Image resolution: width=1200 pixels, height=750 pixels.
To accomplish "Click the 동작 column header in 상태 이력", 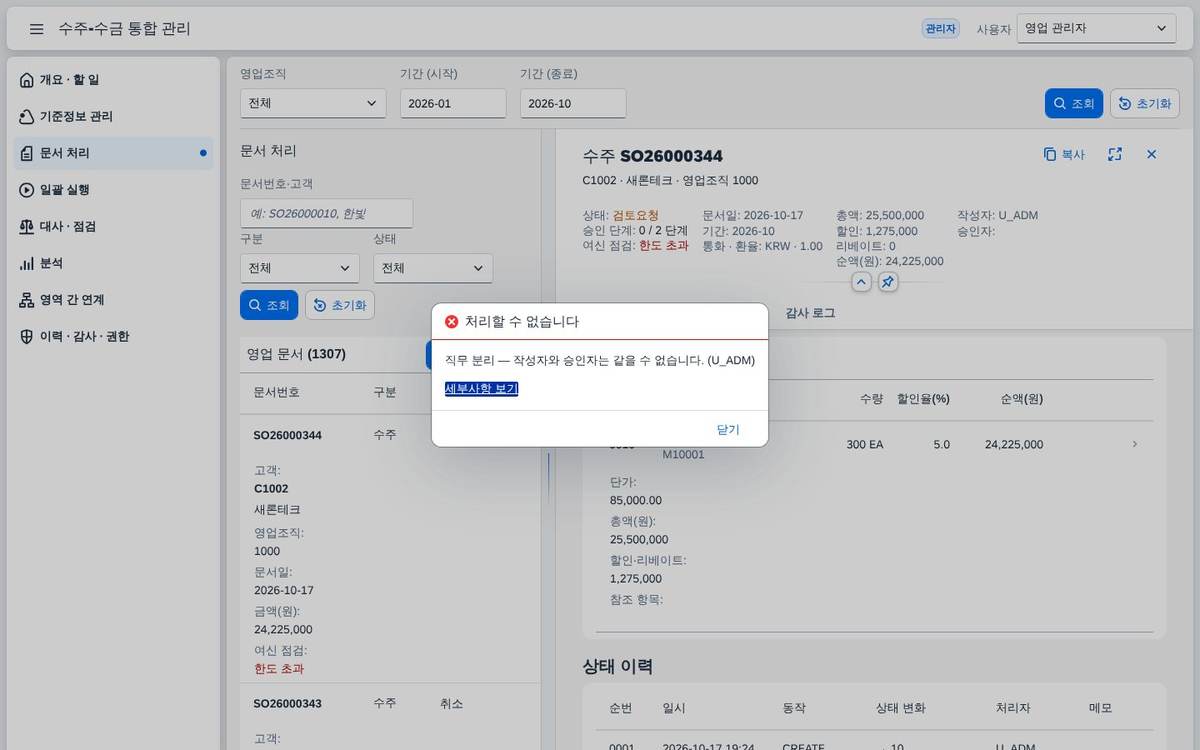I will pos(794,708).
